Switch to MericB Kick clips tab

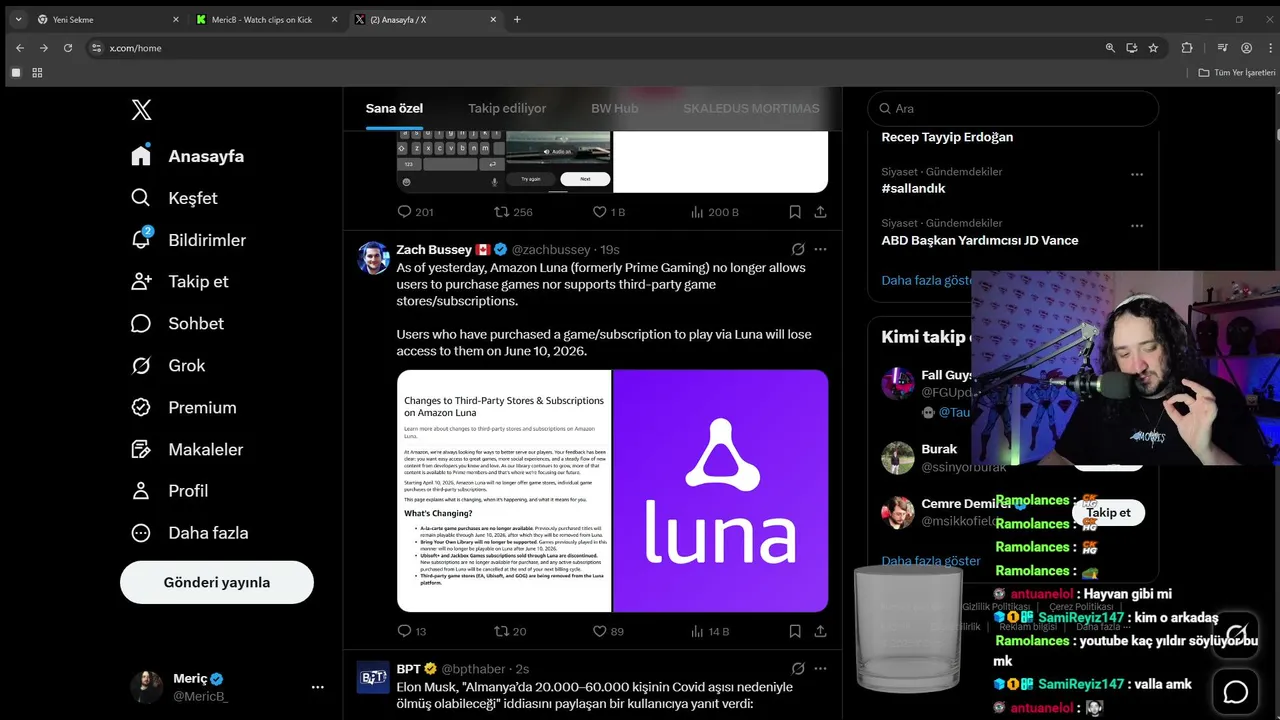pos(266,19)
